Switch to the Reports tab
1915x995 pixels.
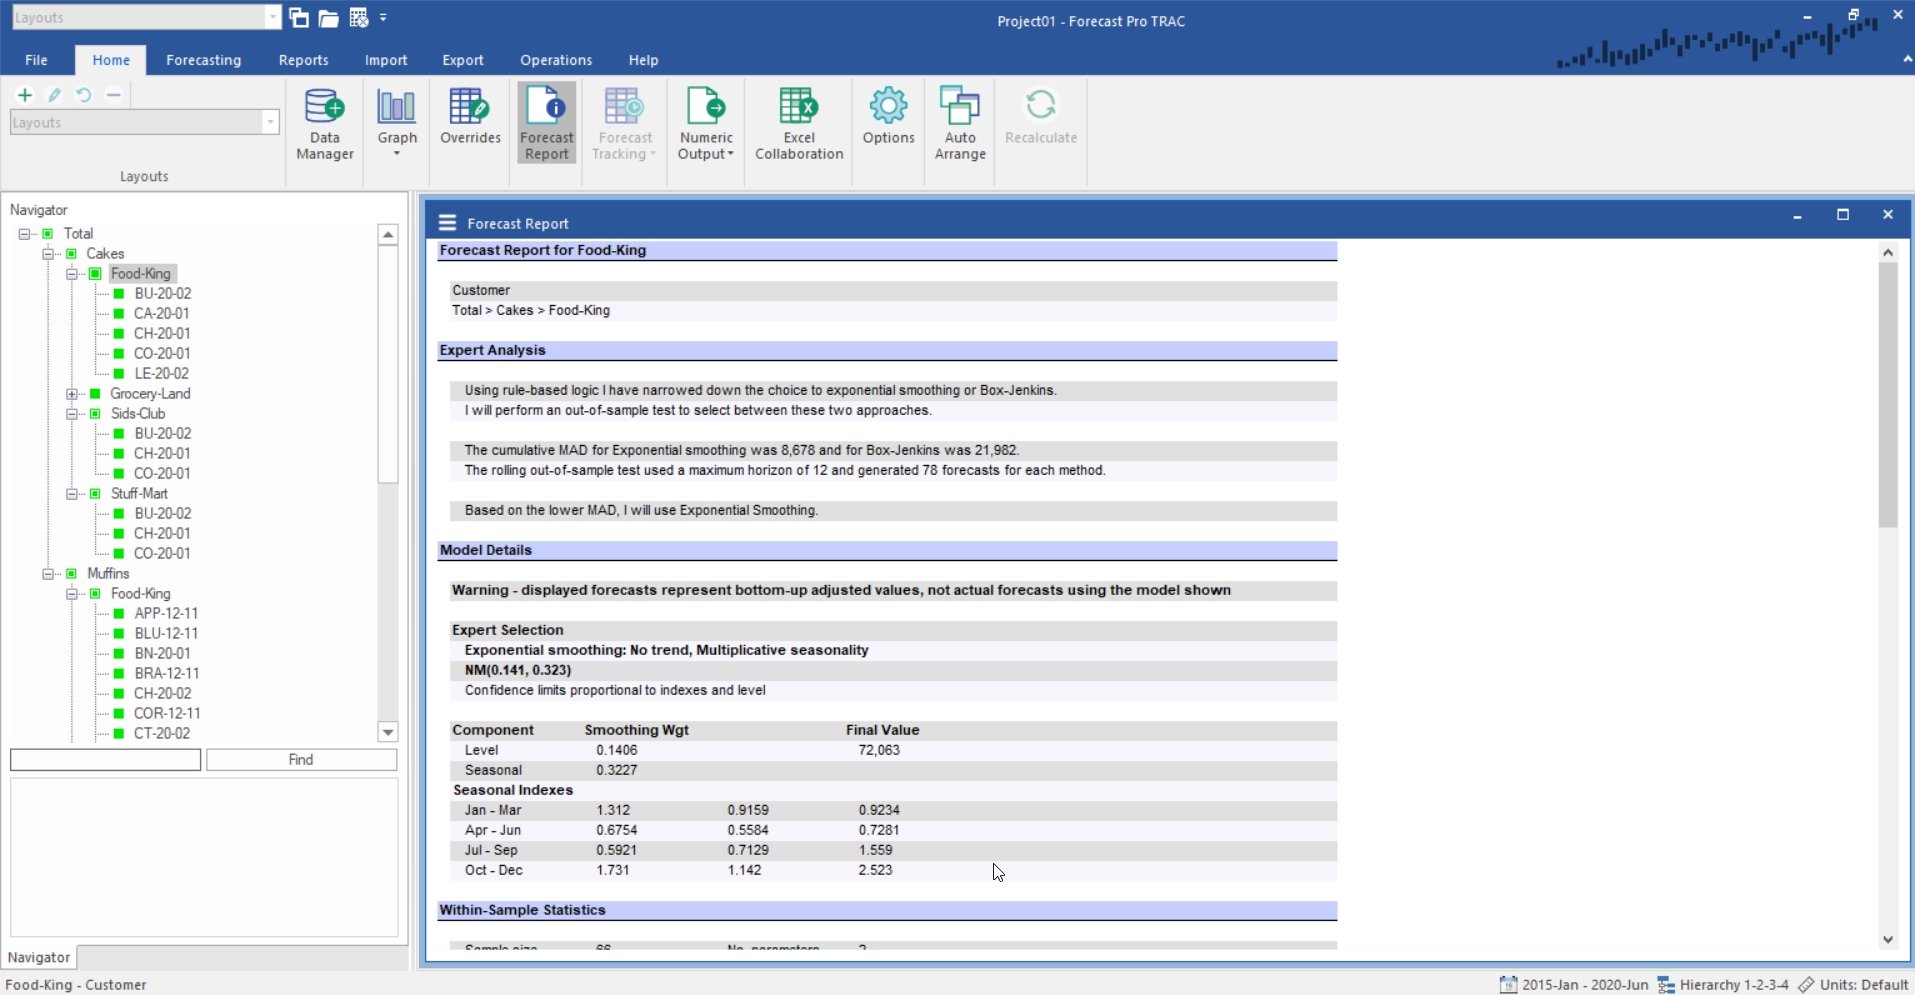click(x=303, y=60)
